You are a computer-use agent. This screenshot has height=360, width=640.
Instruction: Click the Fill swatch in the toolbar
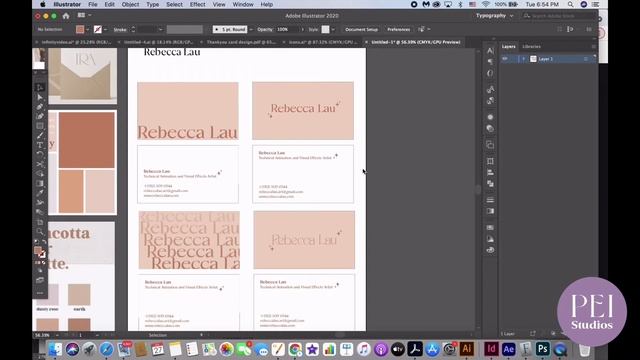click(38, 250)
